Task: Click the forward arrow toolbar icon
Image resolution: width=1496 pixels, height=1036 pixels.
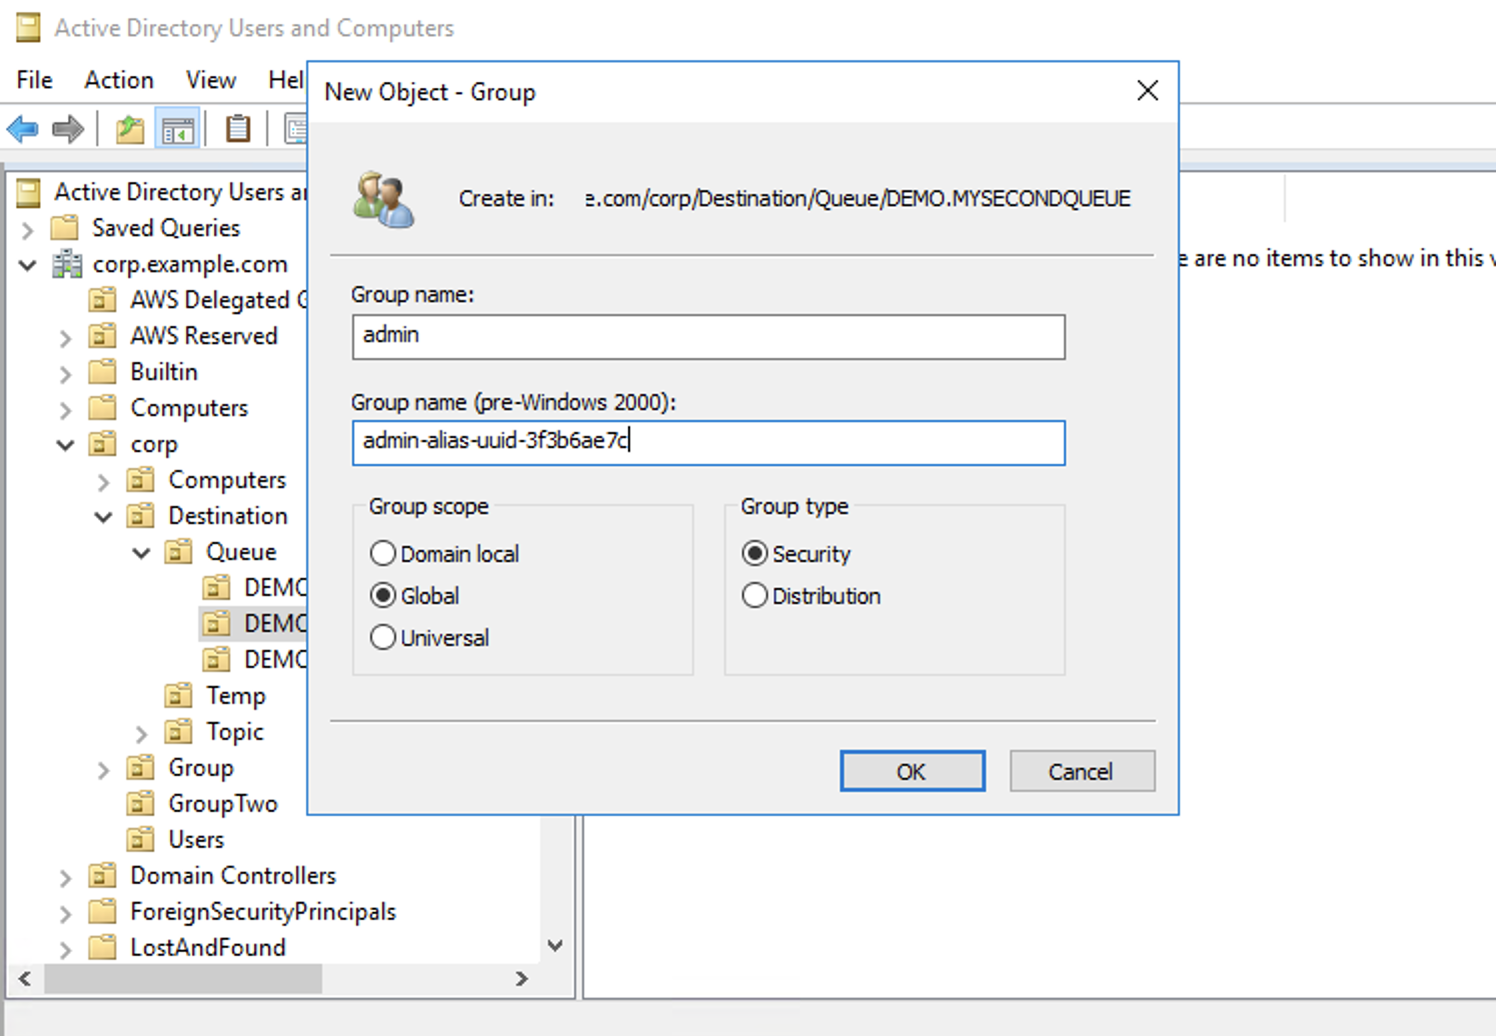Action: point(68,129)
